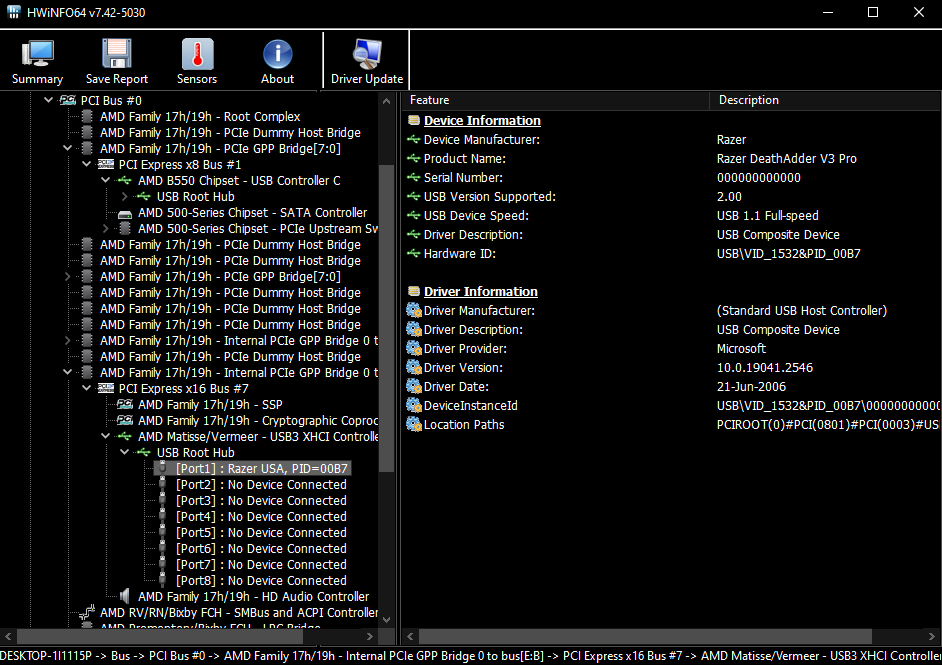The image size is (942, 665).
Task: Select the AMD Cryptographic Coprocessor entry
Action: click(257, 421)
